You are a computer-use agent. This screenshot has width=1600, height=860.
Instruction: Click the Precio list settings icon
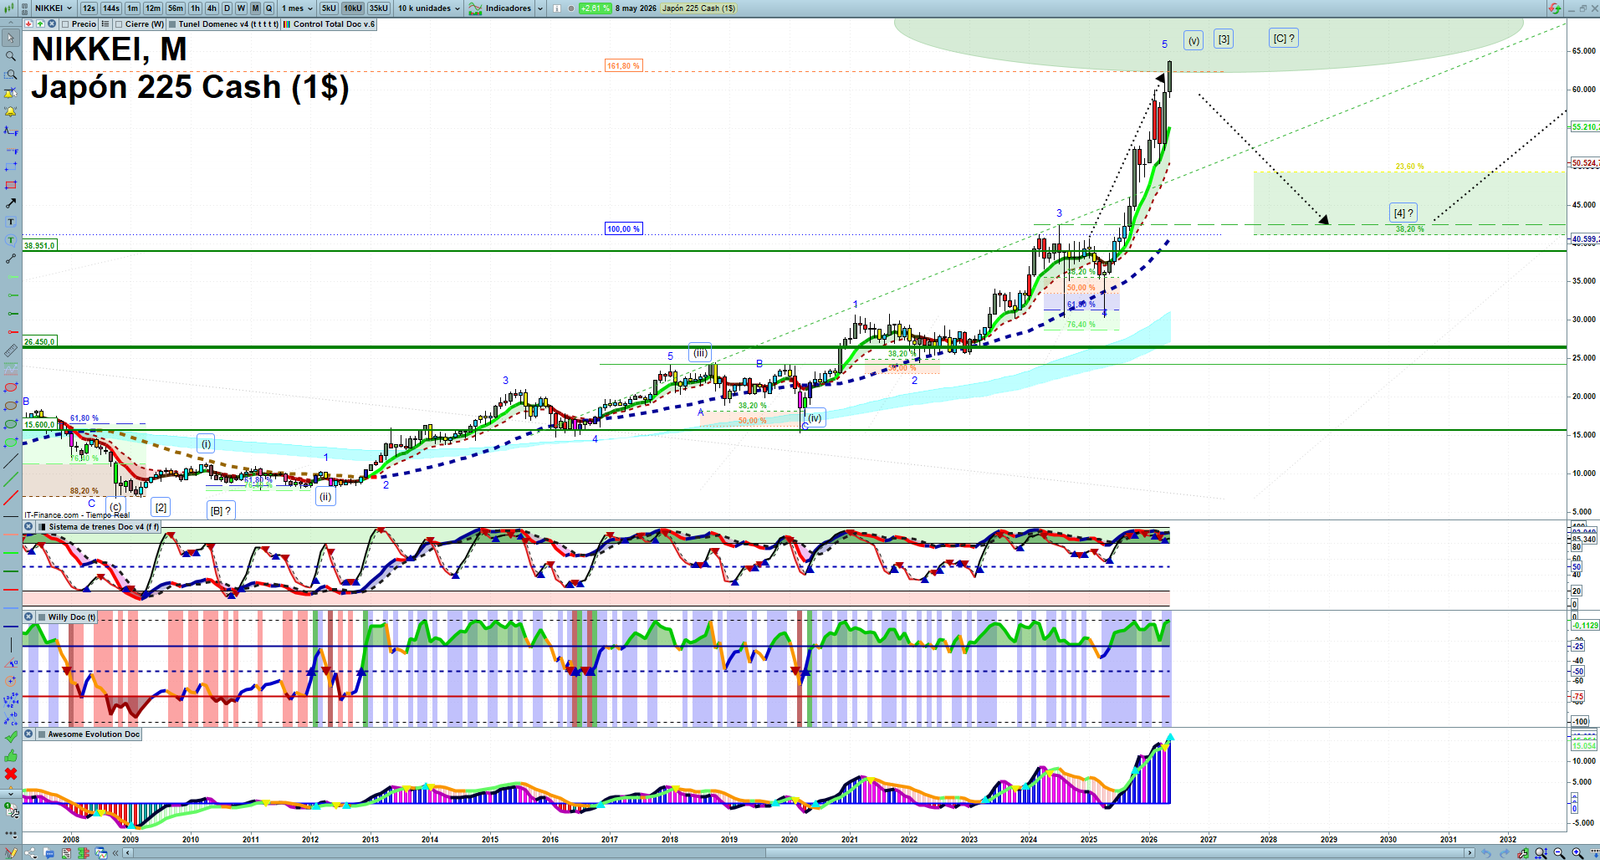(x=105, y=24)
